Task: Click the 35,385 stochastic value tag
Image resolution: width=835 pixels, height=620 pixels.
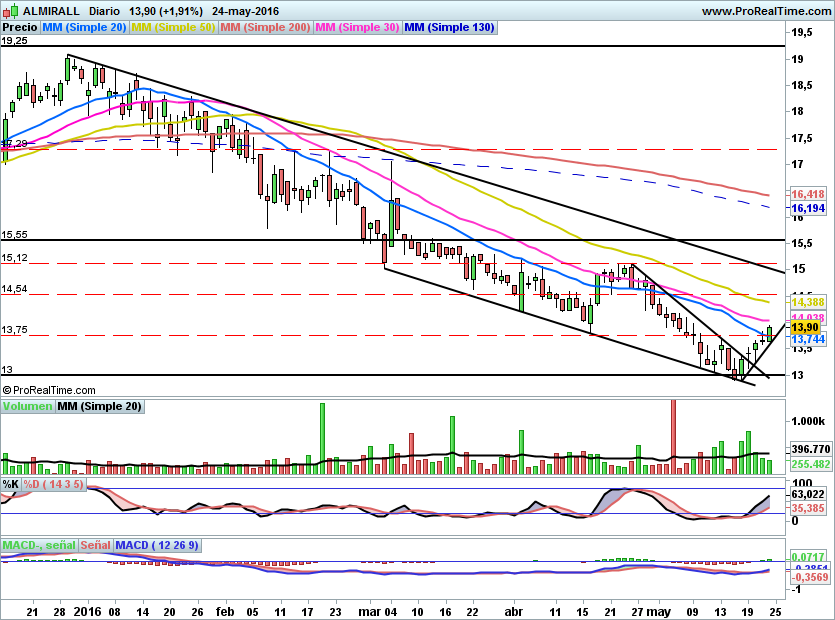Action: 808,508
